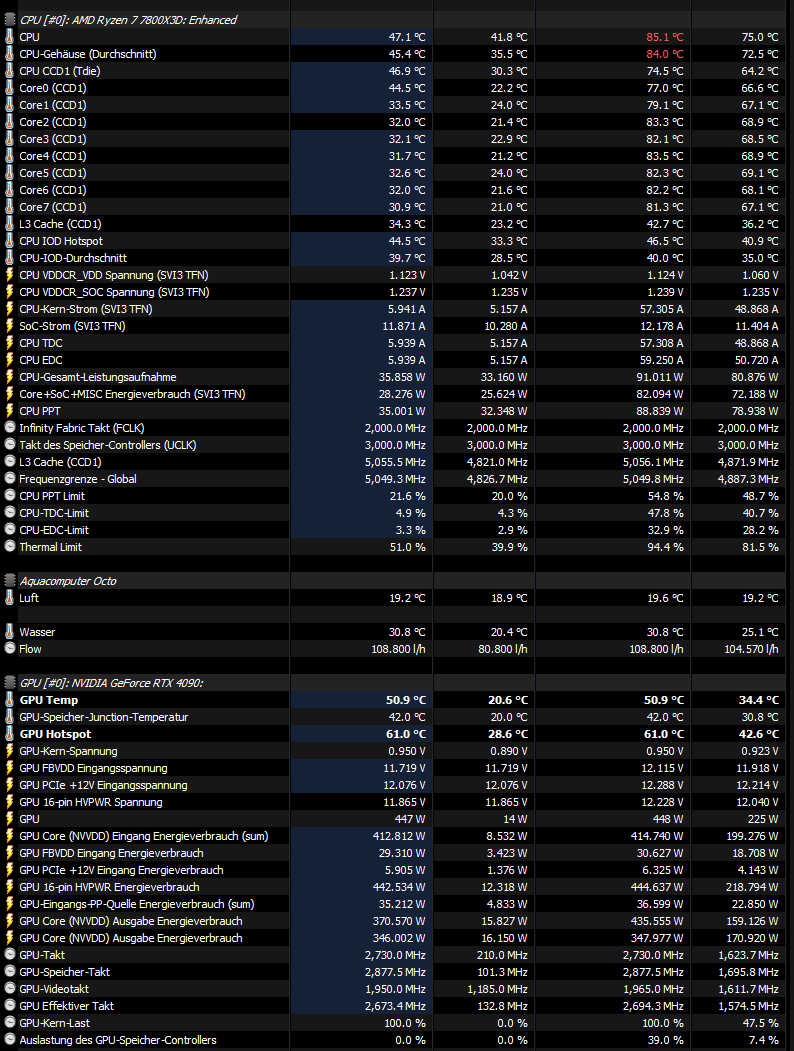Viewport: 794px width, 1051px height.
Task: Click GPU-Eingangs-PP-Quelle Energieverbrauch (sum) label
Action: pyautogui.click(x=137, y=904)
